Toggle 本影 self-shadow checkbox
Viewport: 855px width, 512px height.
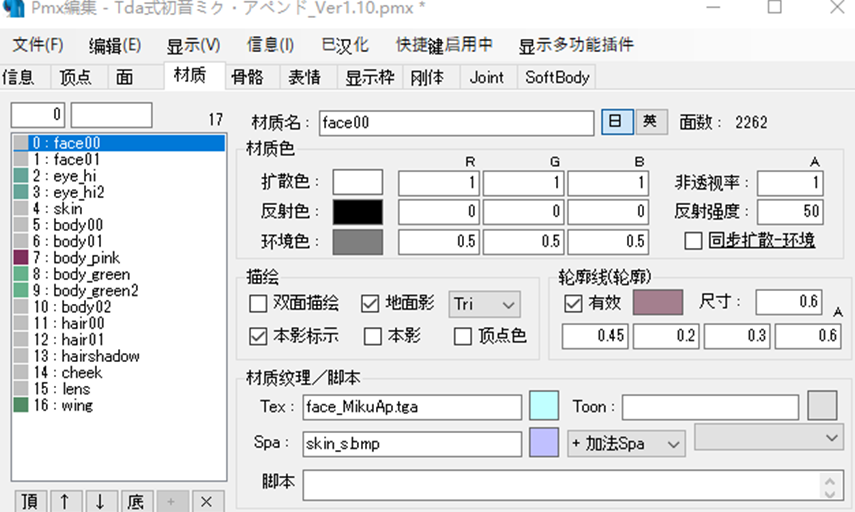pyautogui.click(x=373, y=336)
